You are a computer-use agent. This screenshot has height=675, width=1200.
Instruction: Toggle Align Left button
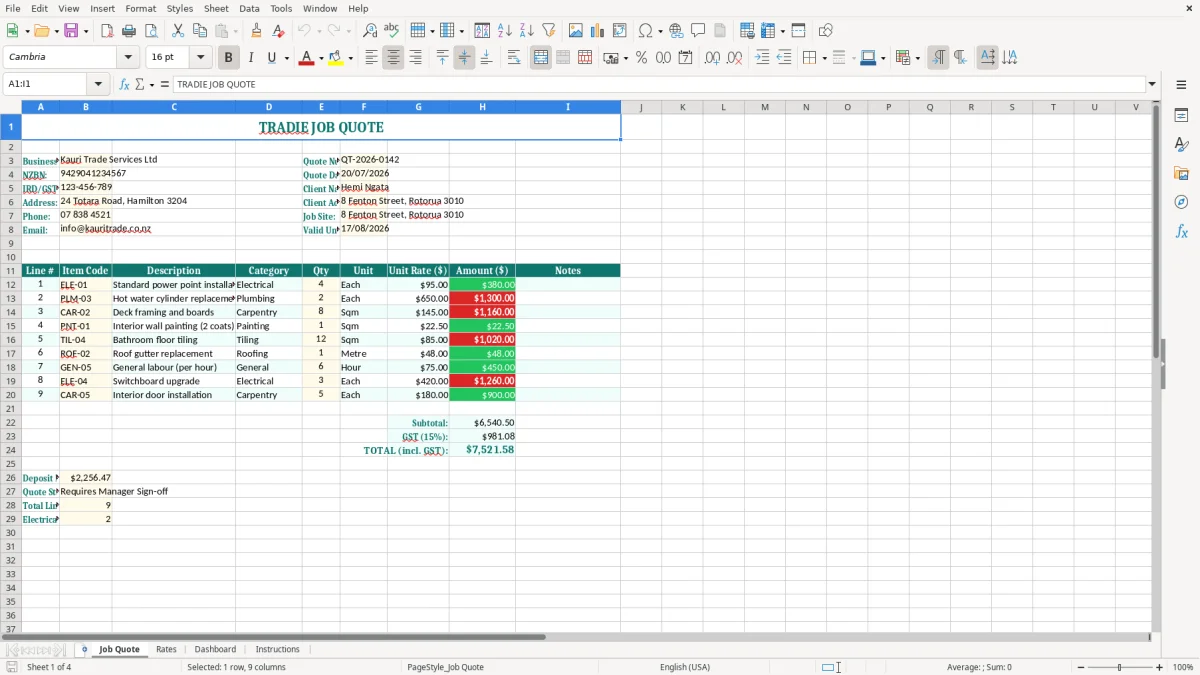(372, 58)
